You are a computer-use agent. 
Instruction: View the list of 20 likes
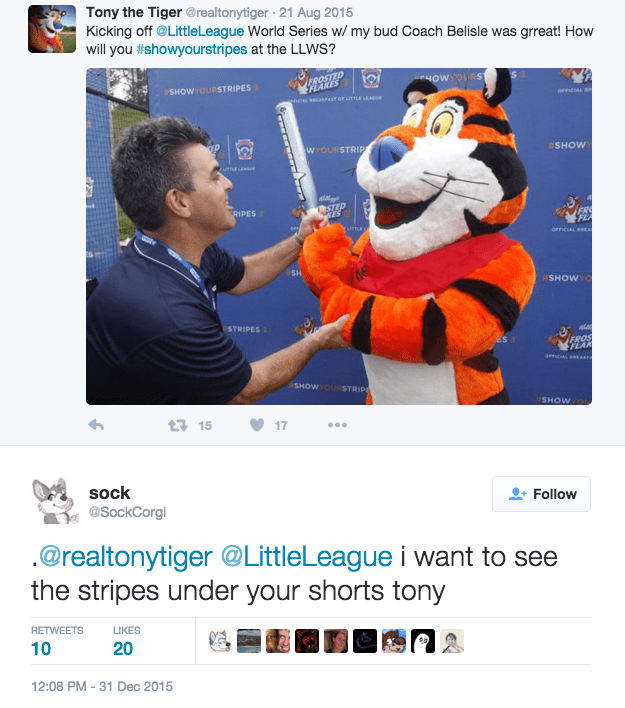pyautogui.click(x=126, y=641)
